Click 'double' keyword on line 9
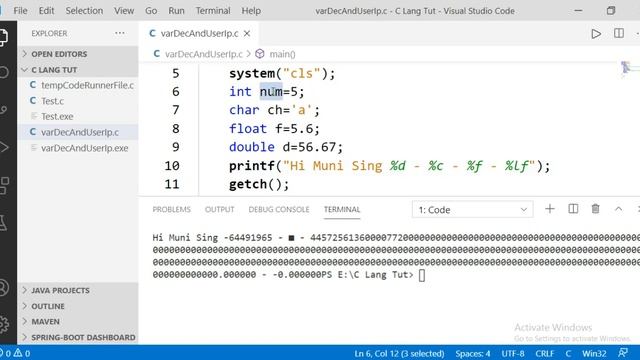Viewport: 640px width, 360px height. (x=252, y=147)
